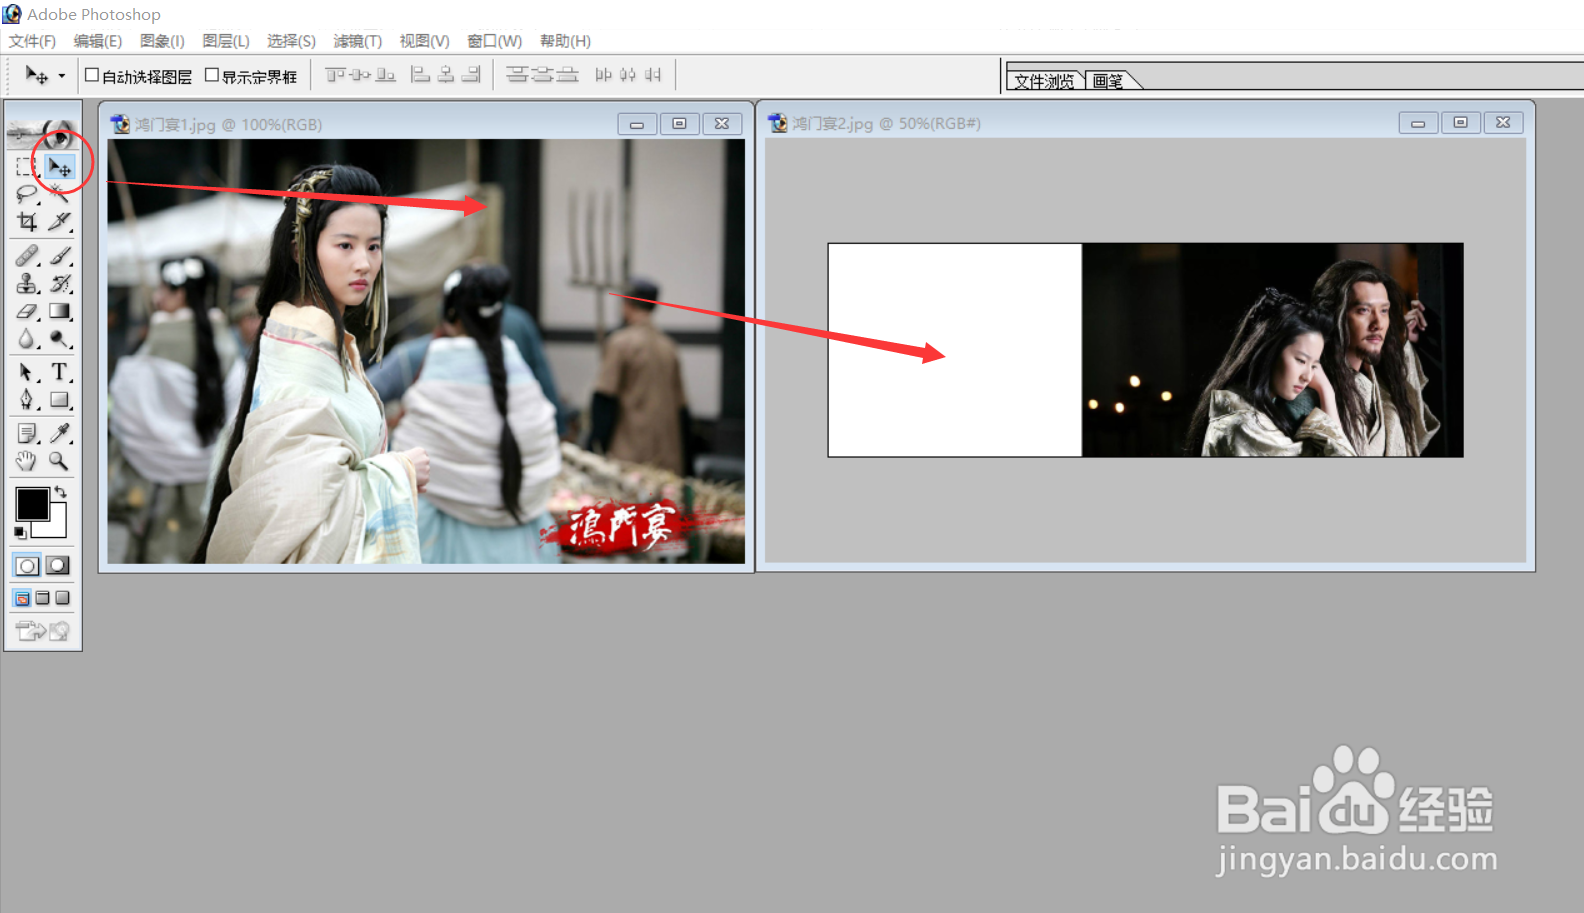The width and height of the screenshot is (1584, 913).
Task: Select the Magic Wand tool
Action: [60, 194]
